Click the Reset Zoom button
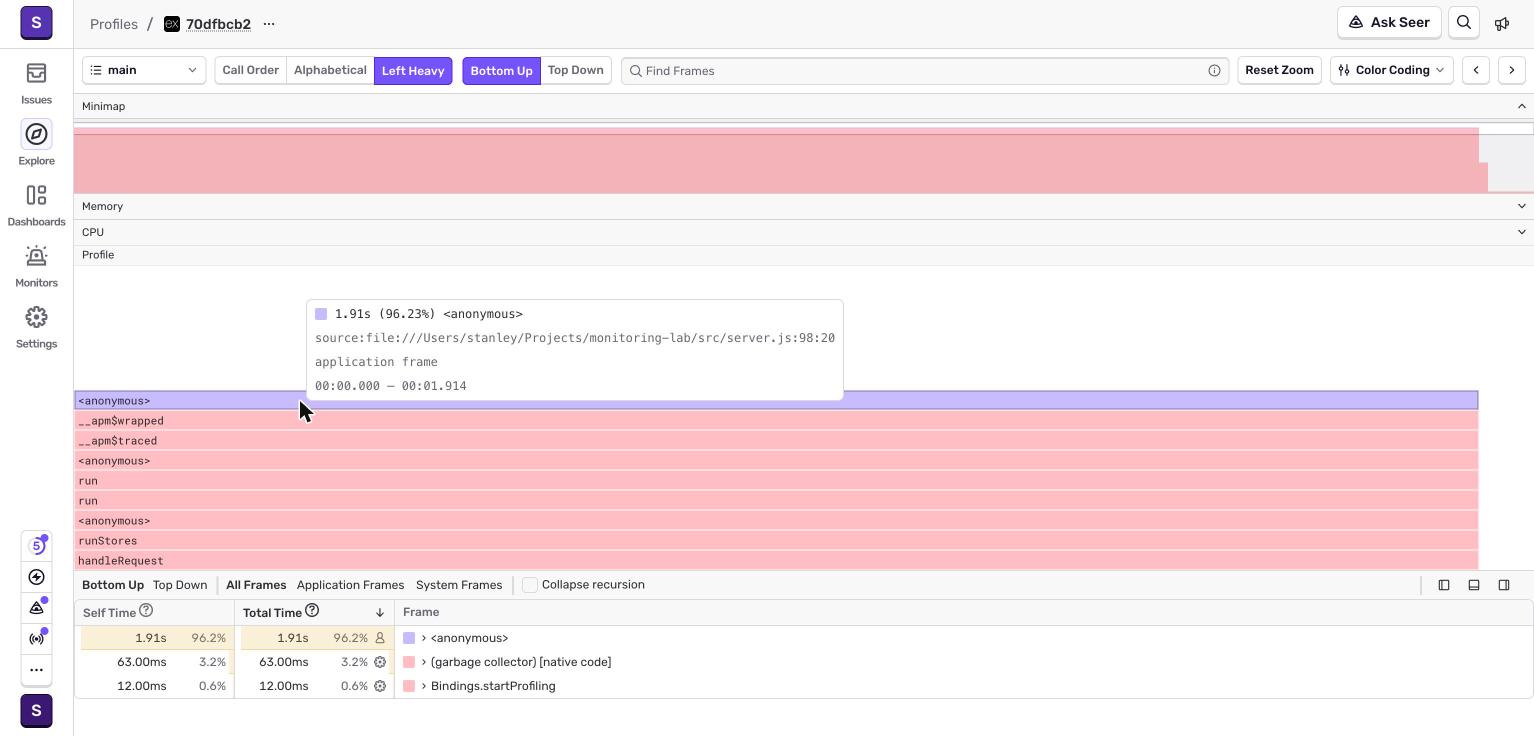 tap(1279, 70)
